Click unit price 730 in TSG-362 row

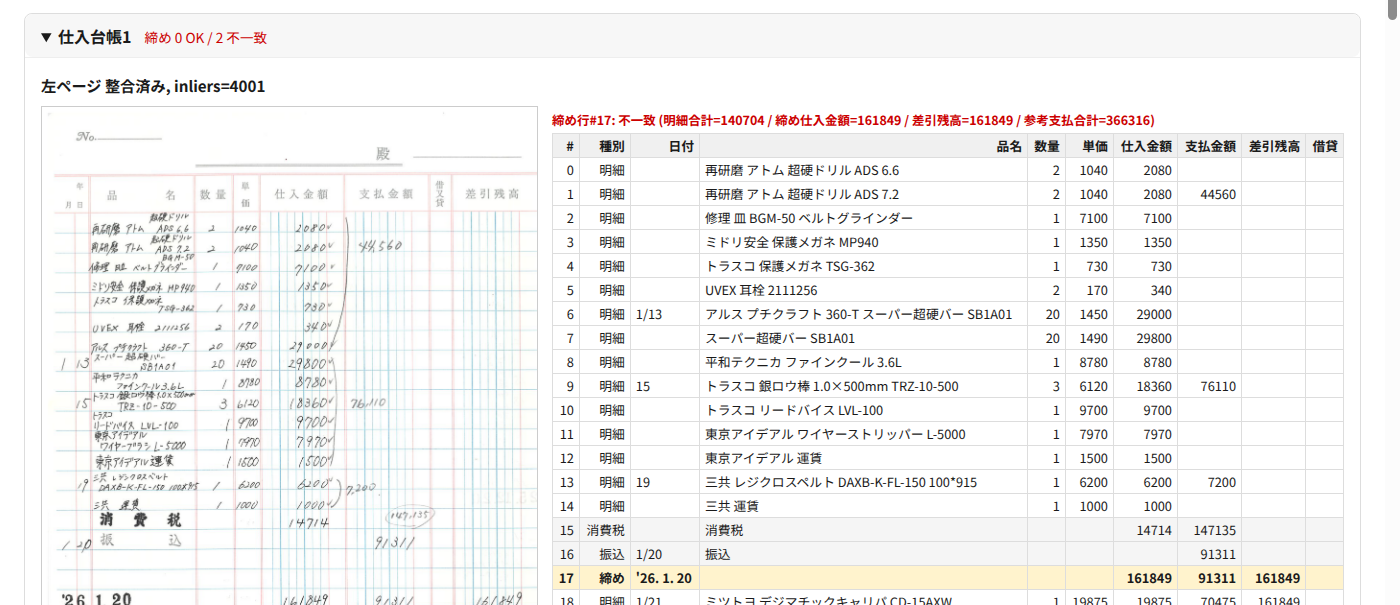pos(1090,266)
